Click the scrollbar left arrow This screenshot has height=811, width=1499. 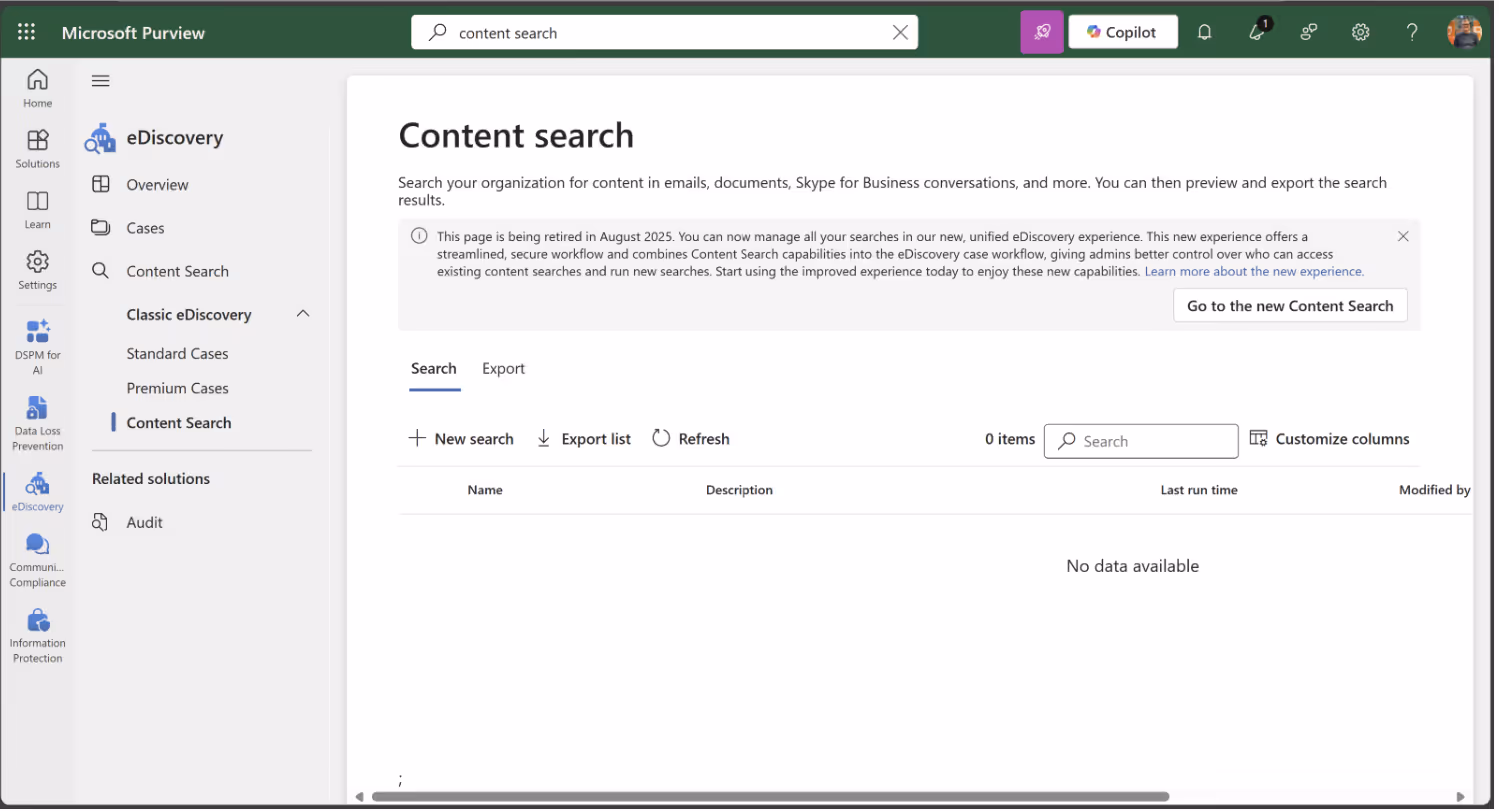pyautogui.click(x=360, y=797)
